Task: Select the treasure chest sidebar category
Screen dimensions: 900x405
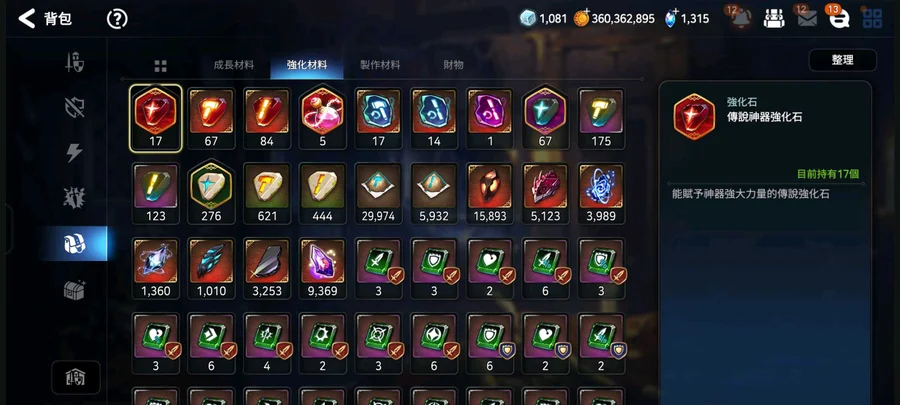Action: (x=75, y=290)
